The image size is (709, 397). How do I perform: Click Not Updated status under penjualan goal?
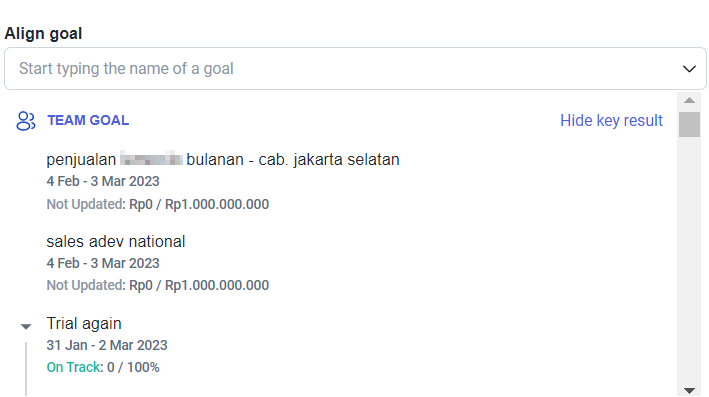point(85,204)
